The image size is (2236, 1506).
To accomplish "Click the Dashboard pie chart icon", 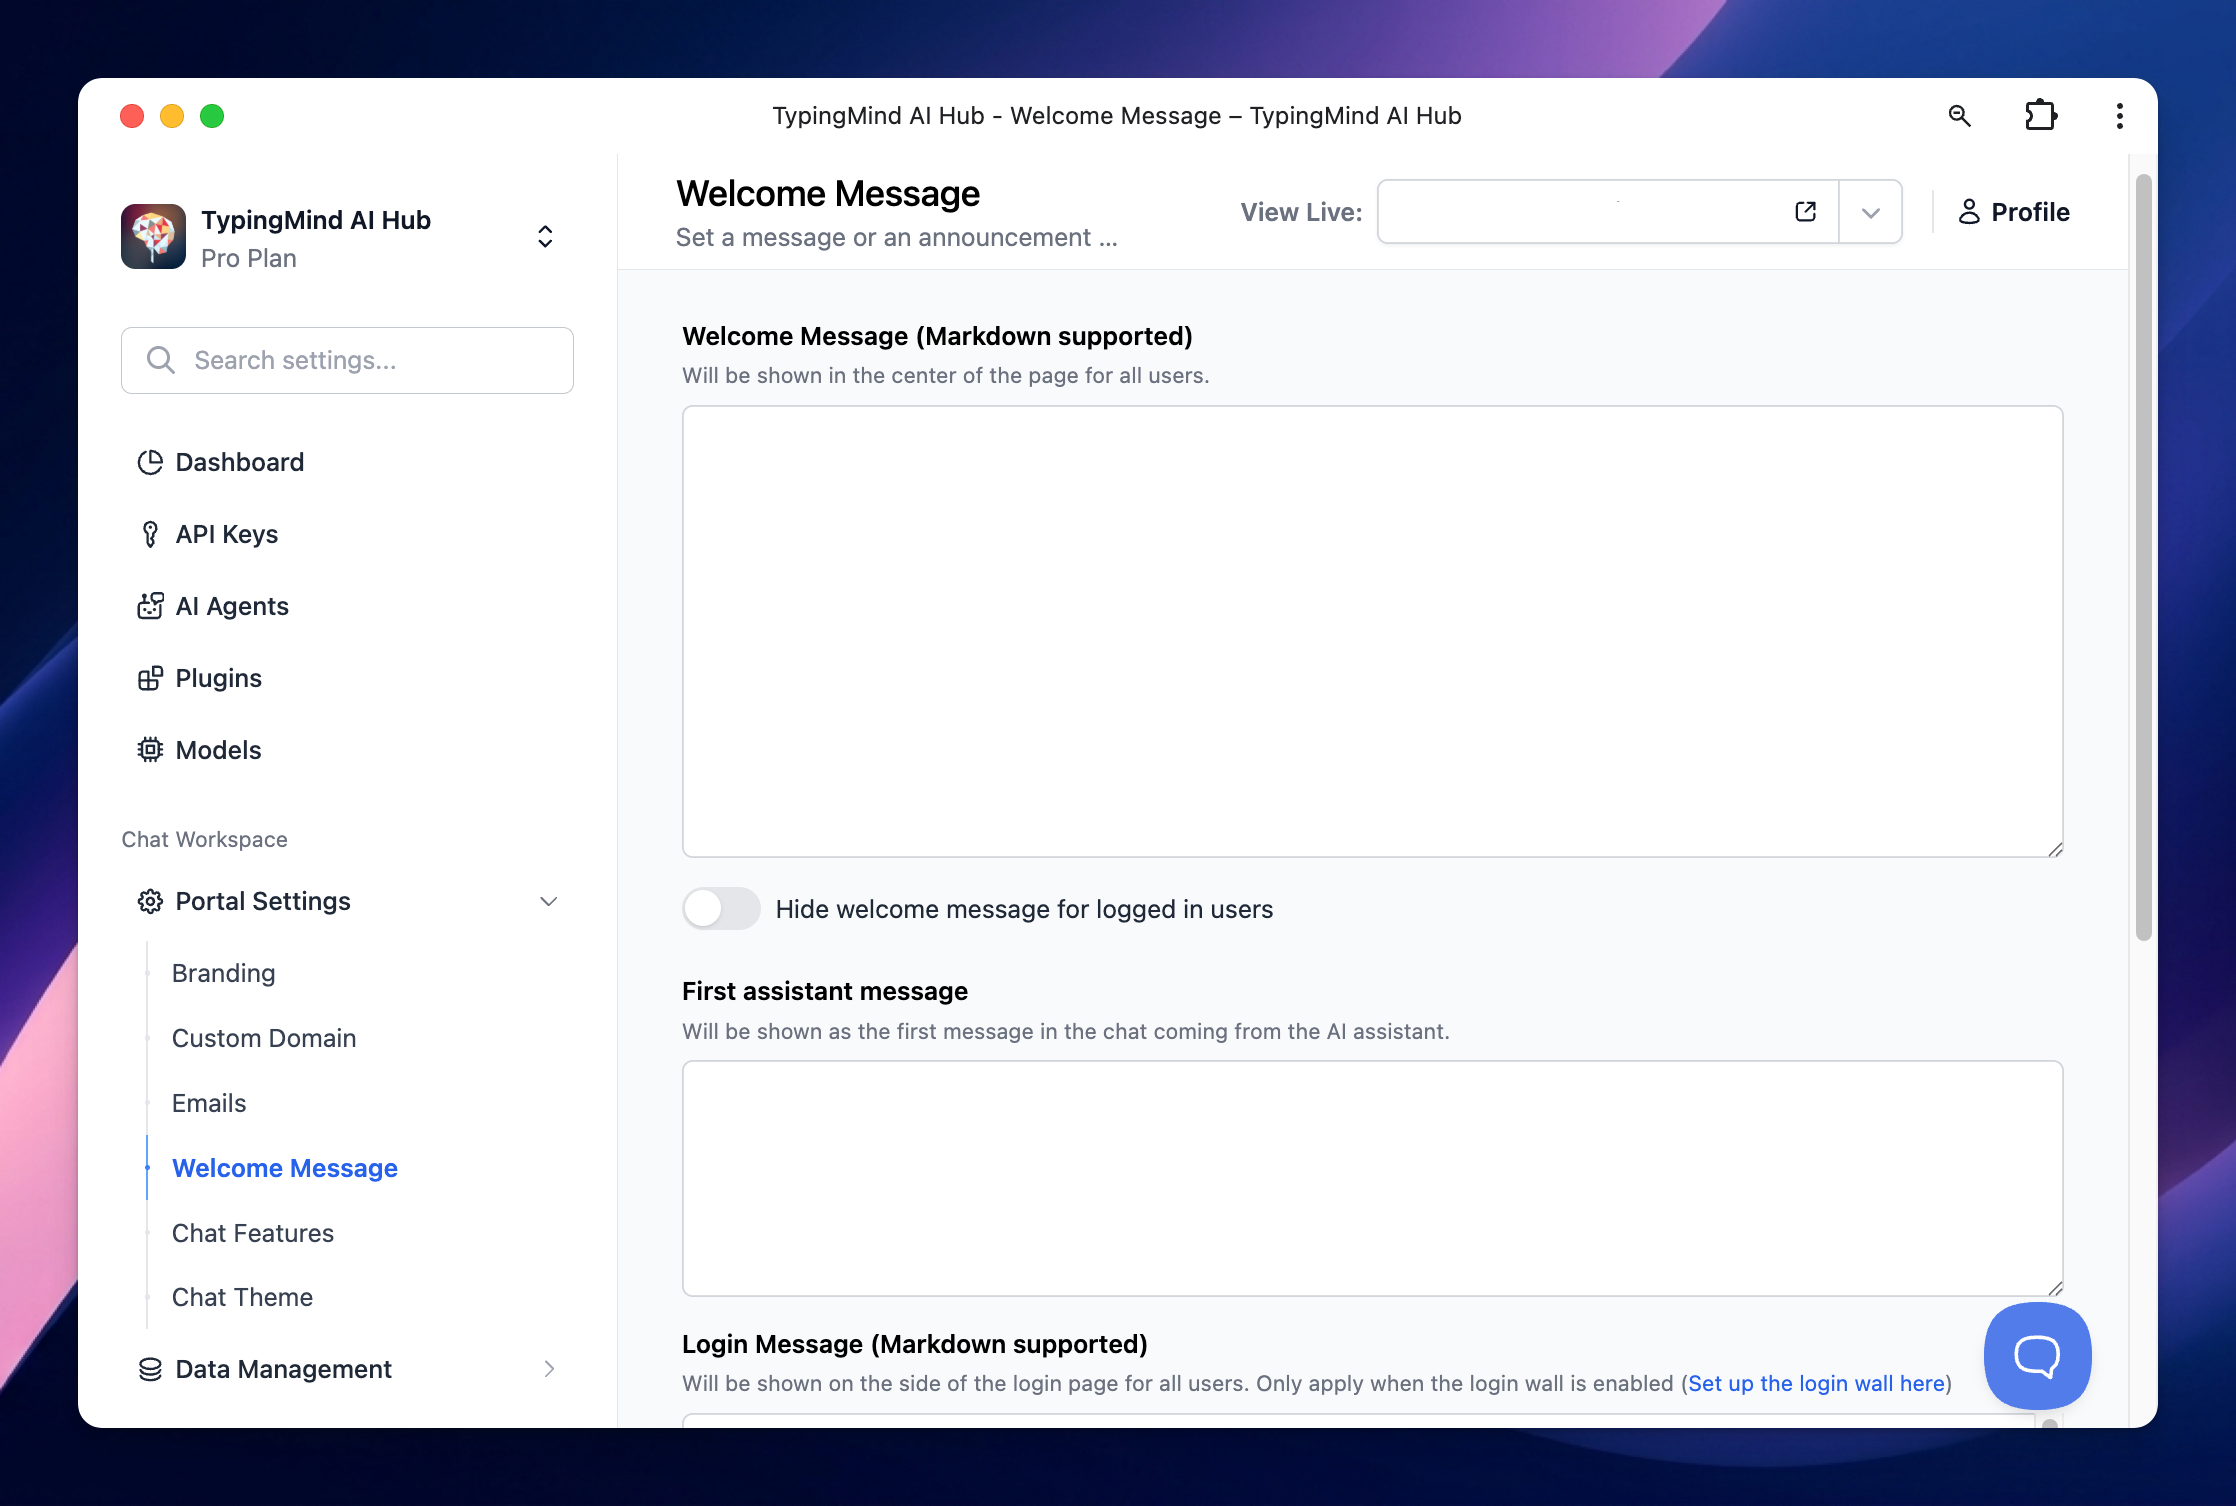I will click(150, 462).
